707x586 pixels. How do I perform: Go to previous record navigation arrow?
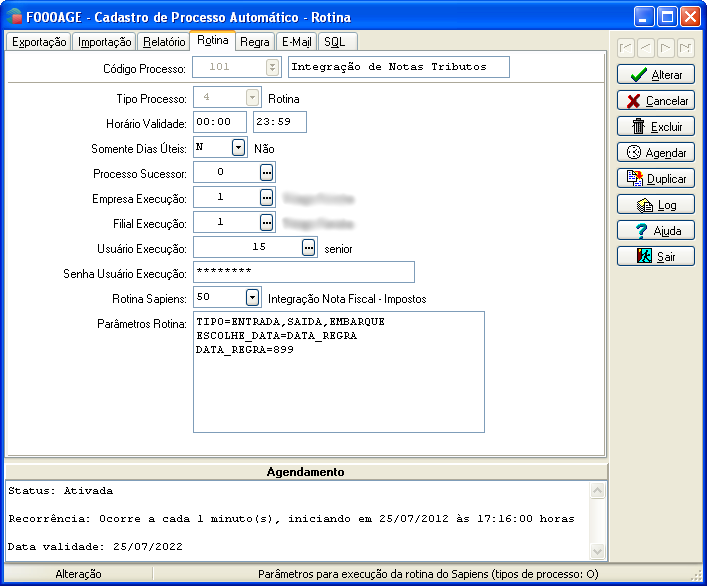tap(646, 47)
